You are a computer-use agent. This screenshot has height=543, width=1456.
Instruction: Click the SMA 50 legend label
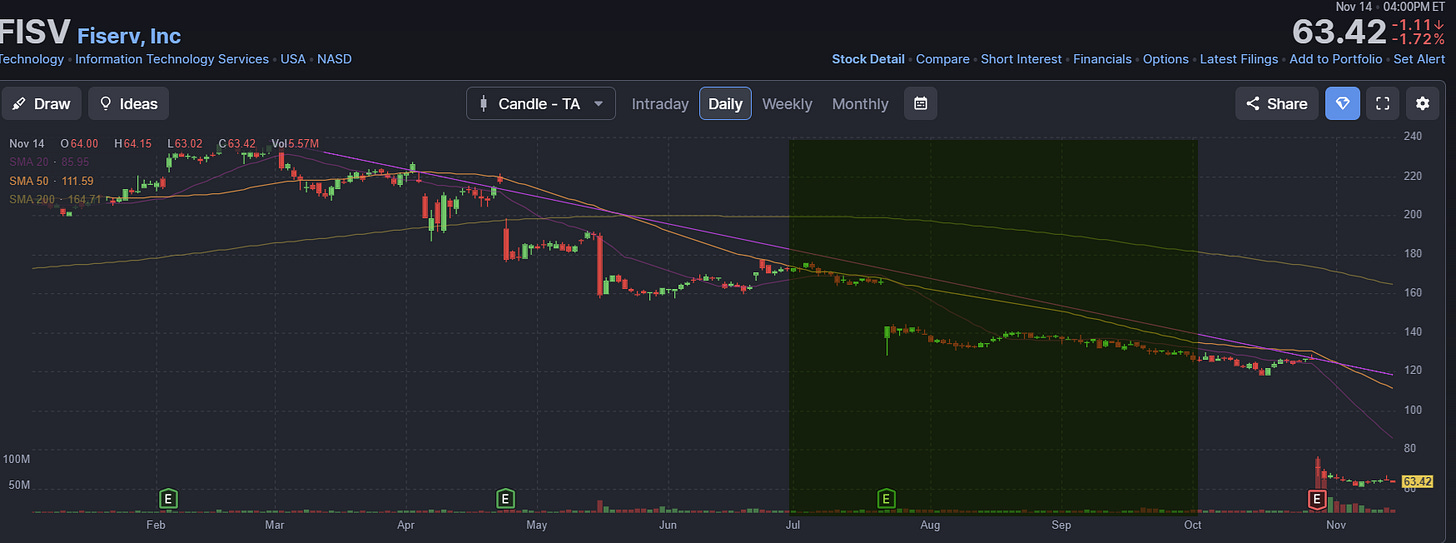click(x=52, y=181)
